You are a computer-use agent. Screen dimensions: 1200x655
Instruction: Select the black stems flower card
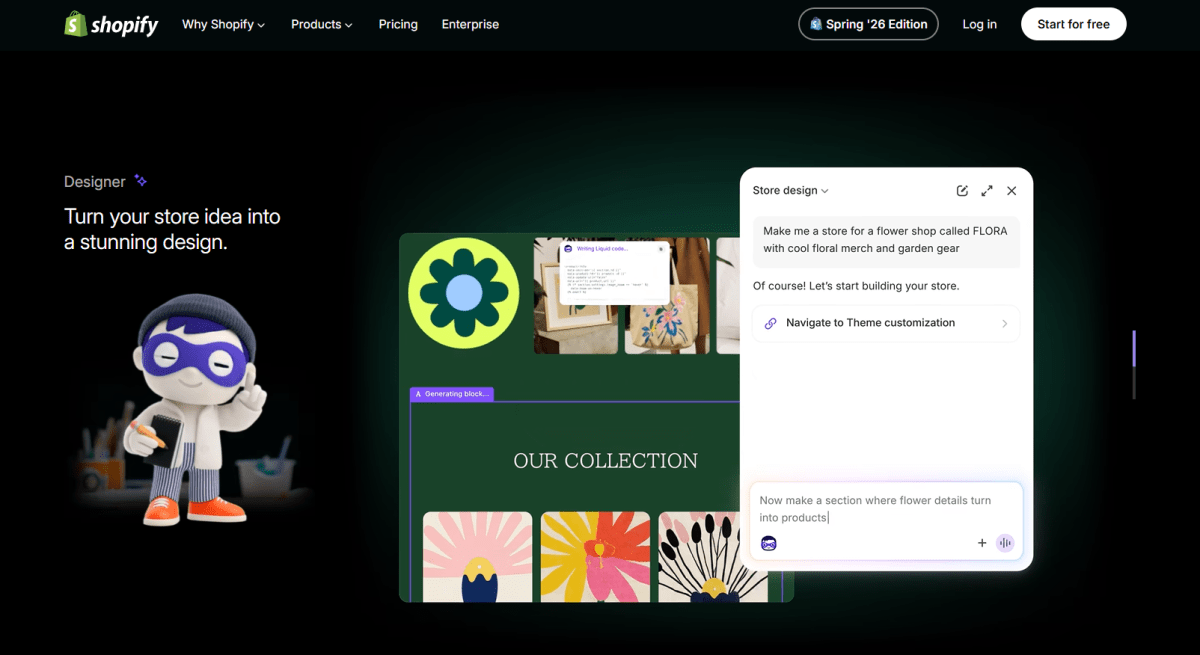coord(713,556)
